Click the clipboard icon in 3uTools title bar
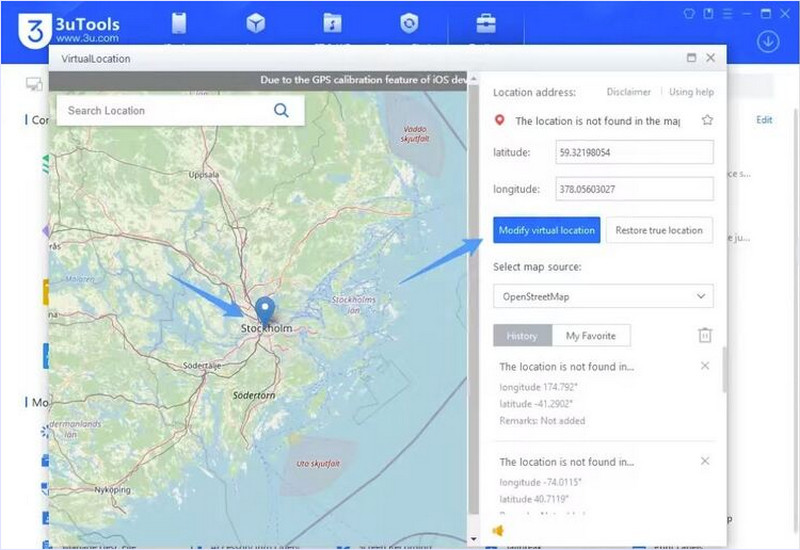The height and width of the screenshot is (550, 800). click(708, 14)
